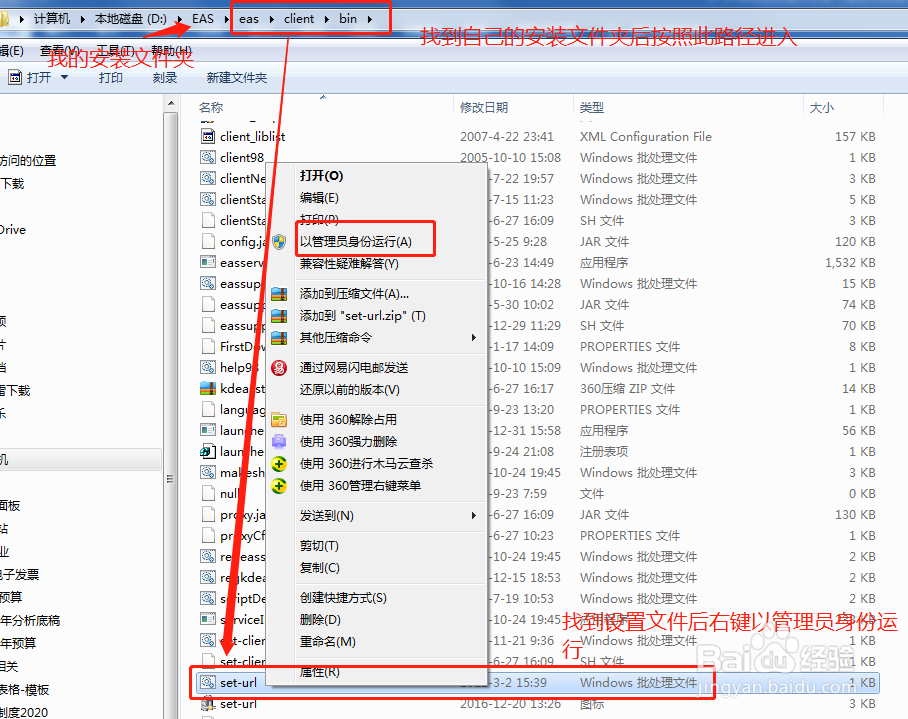Image resolution: width=908 pixels, height=719 pixels.
Task: Click the easserver application icon
Action: (208, 262)
